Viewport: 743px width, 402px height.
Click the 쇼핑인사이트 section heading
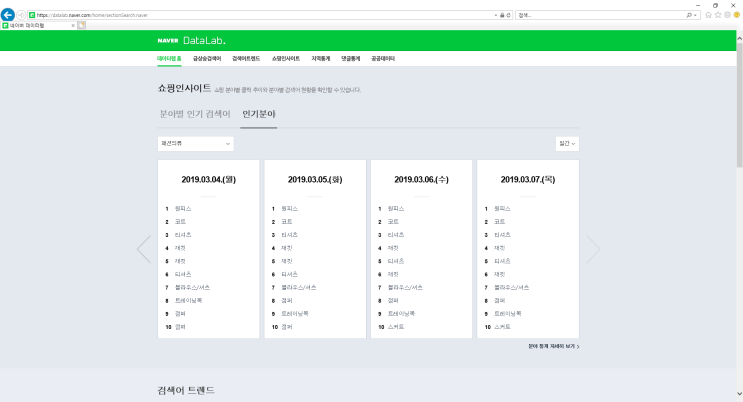[x=185, y=88]
